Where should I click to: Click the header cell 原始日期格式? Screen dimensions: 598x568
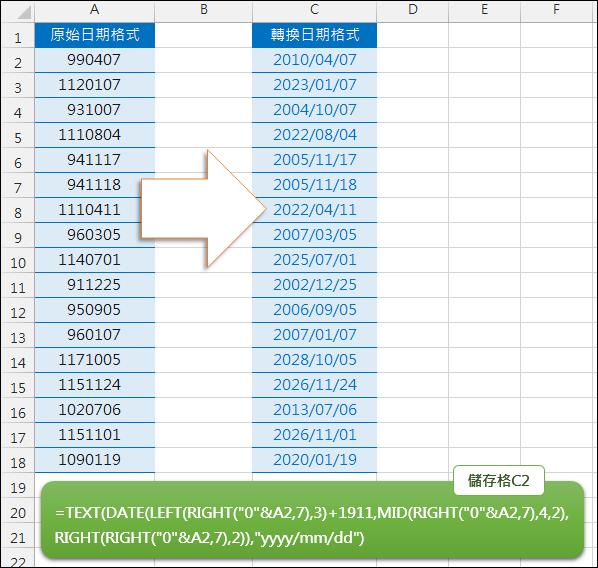[95, 35]
